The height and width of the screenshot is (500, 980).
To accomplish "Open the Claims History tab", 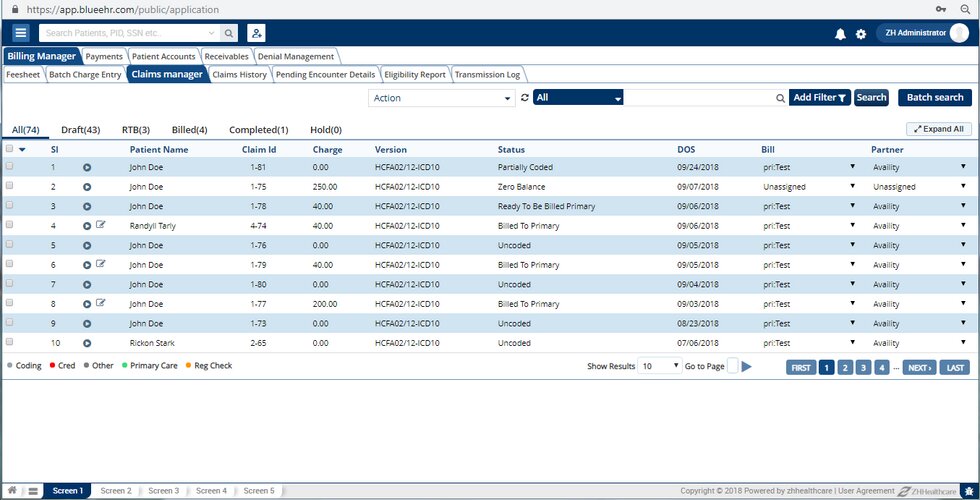I will click(240, 75).
